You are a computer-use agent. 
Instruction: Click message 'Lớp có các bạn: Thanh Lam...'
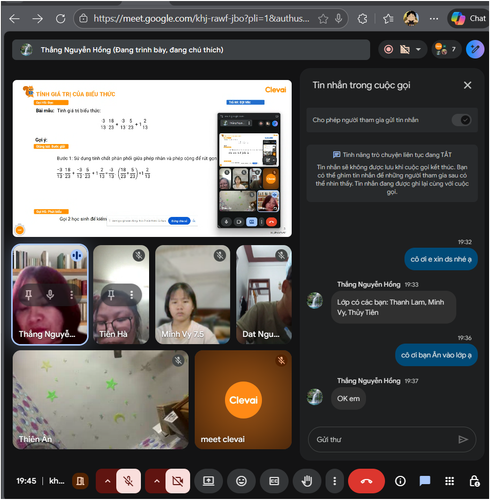coord(393,307)
